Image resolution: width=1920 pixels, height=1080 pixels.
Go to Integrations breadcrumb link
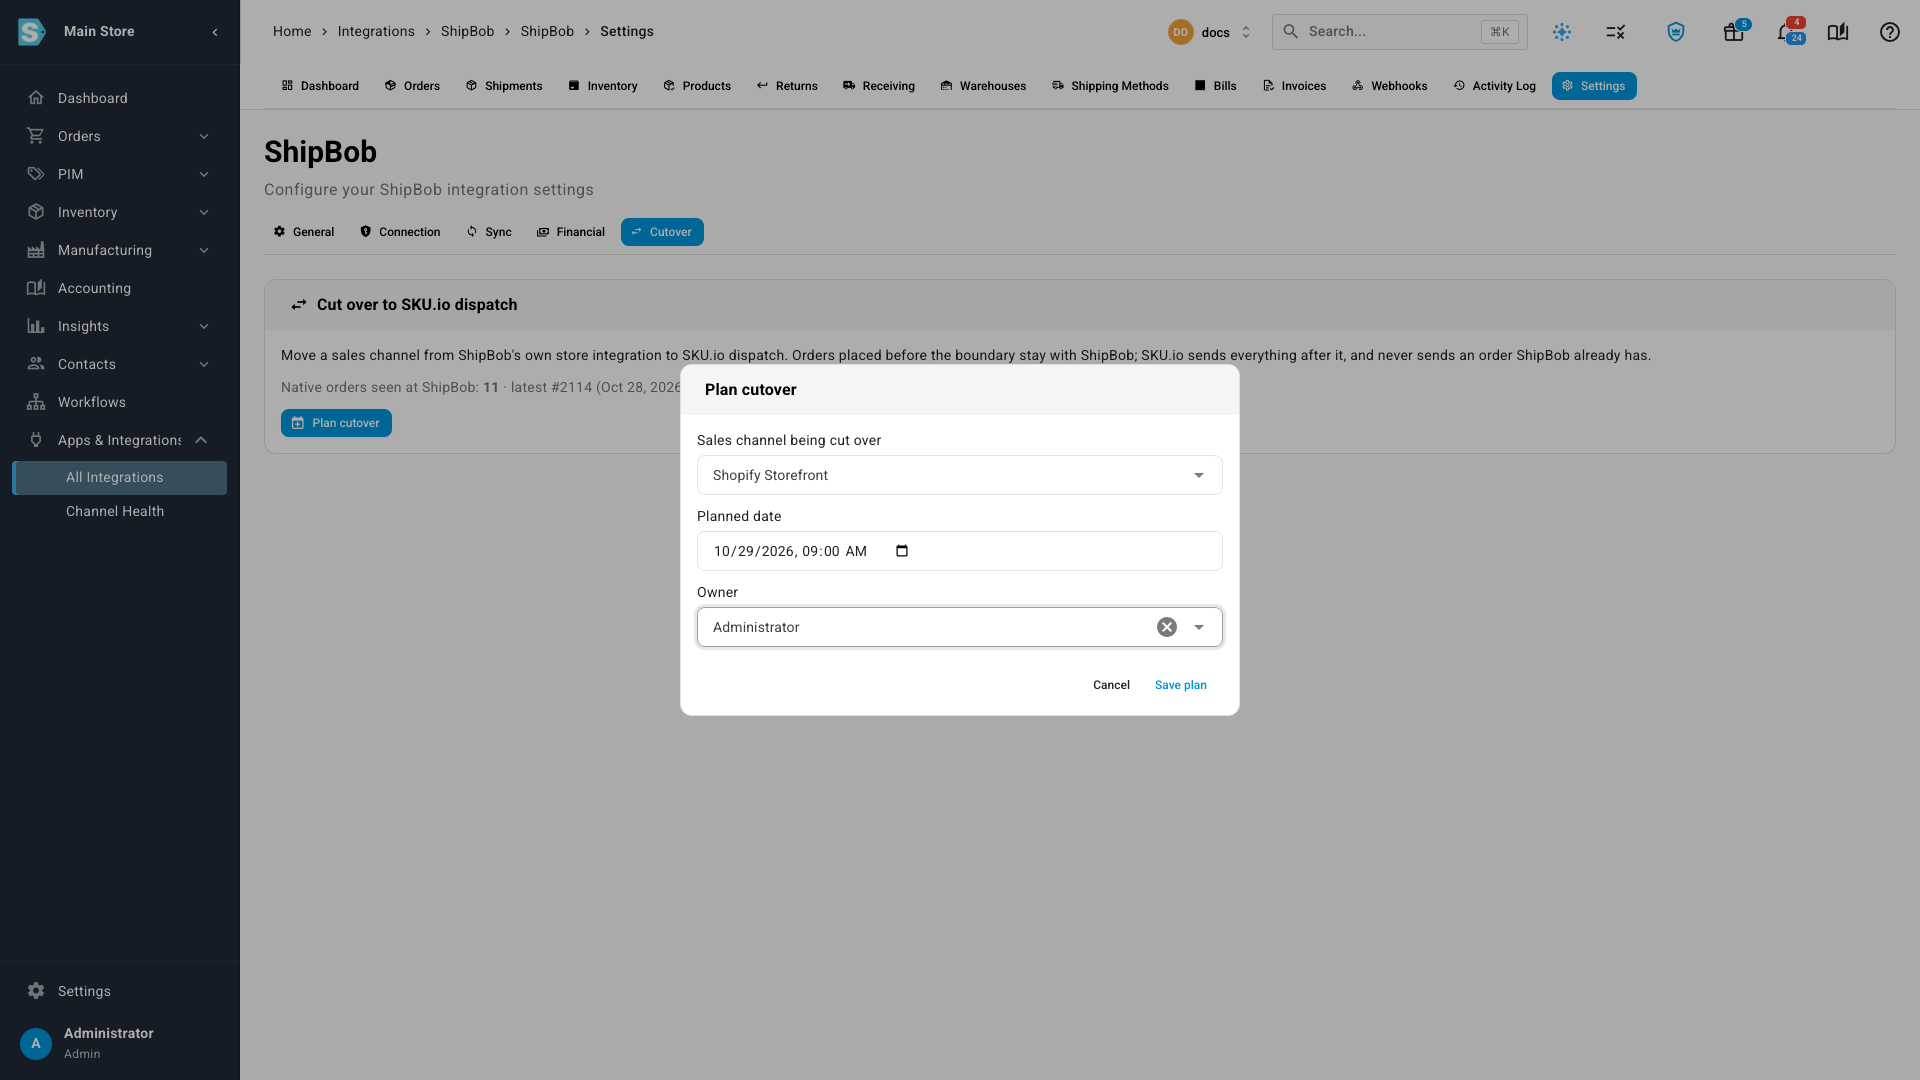(x=376, y=32)
